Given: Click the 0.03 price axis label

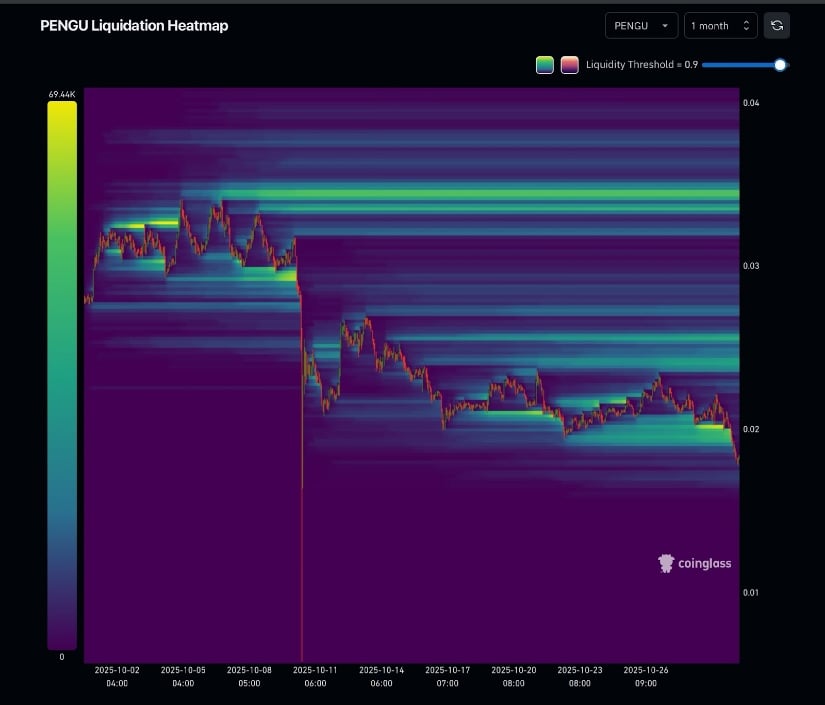Looking at the screenshot, I should coord(750,266).
